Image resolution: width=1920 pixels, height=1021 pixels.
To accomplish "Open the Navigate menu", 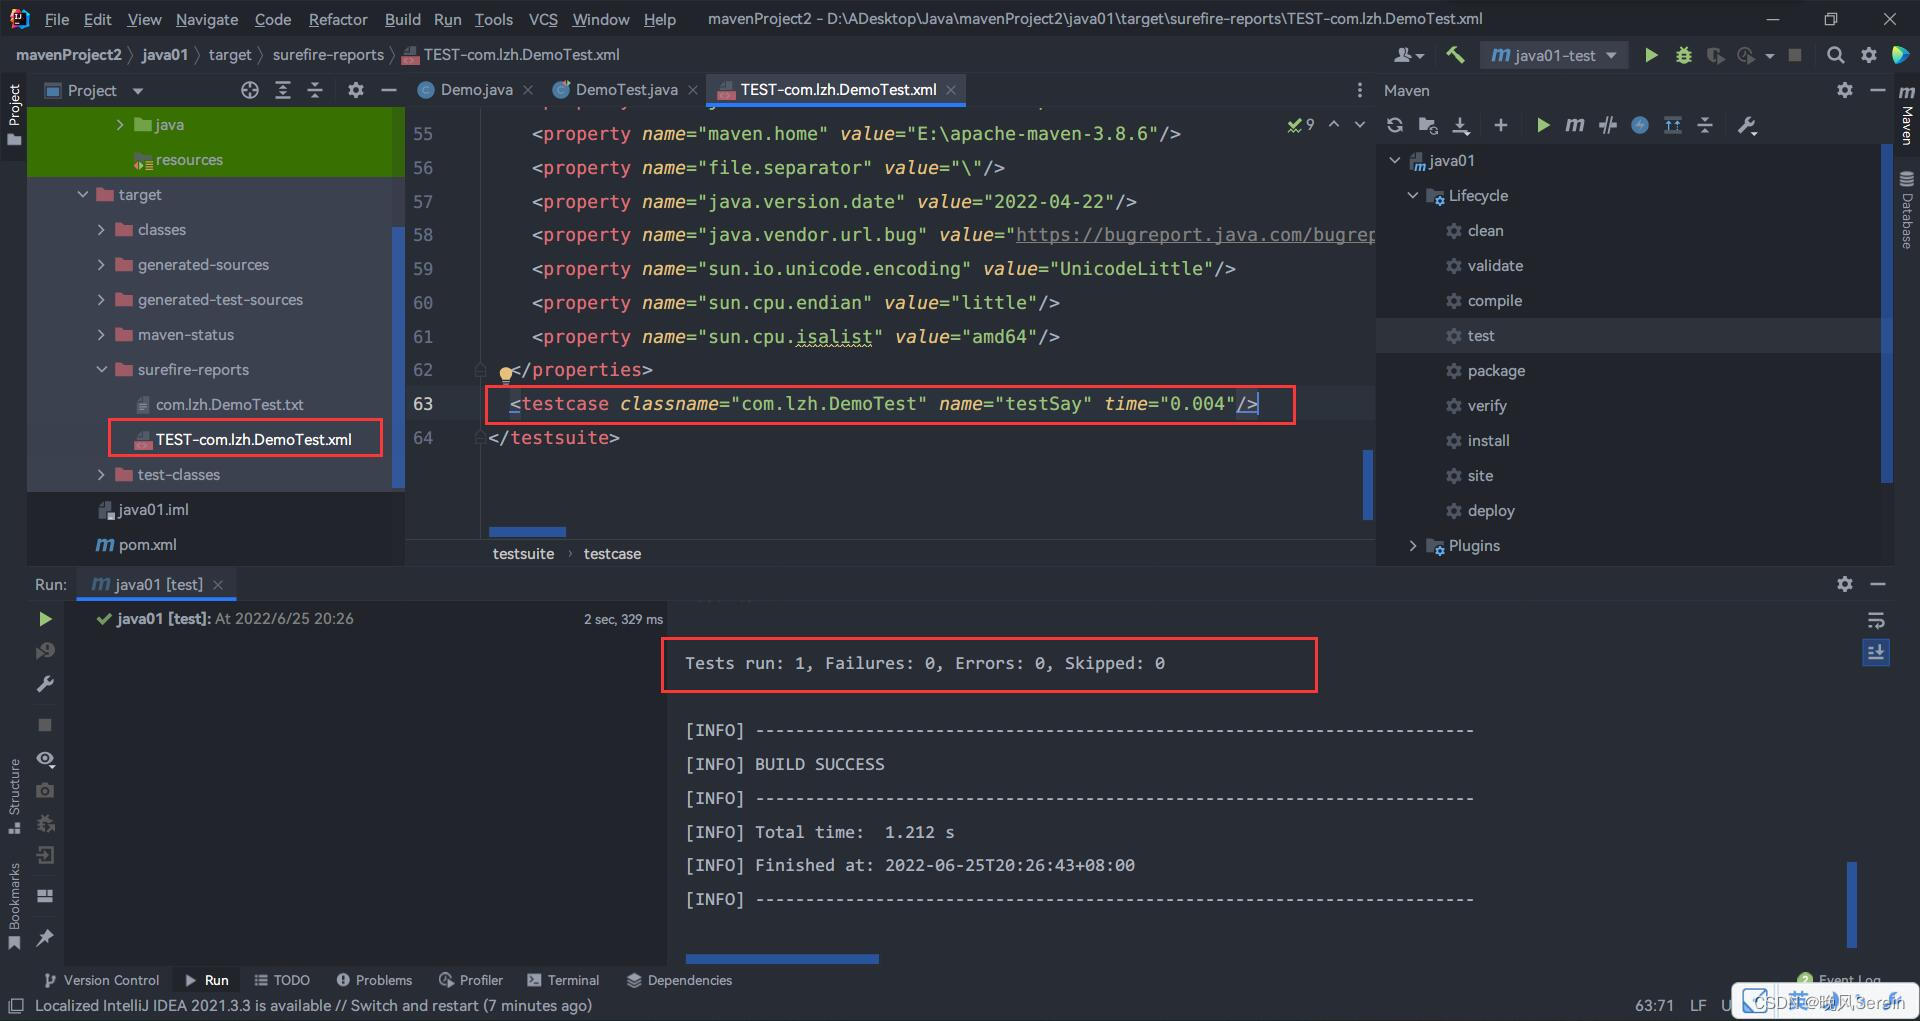I will (x=207, y=19).
